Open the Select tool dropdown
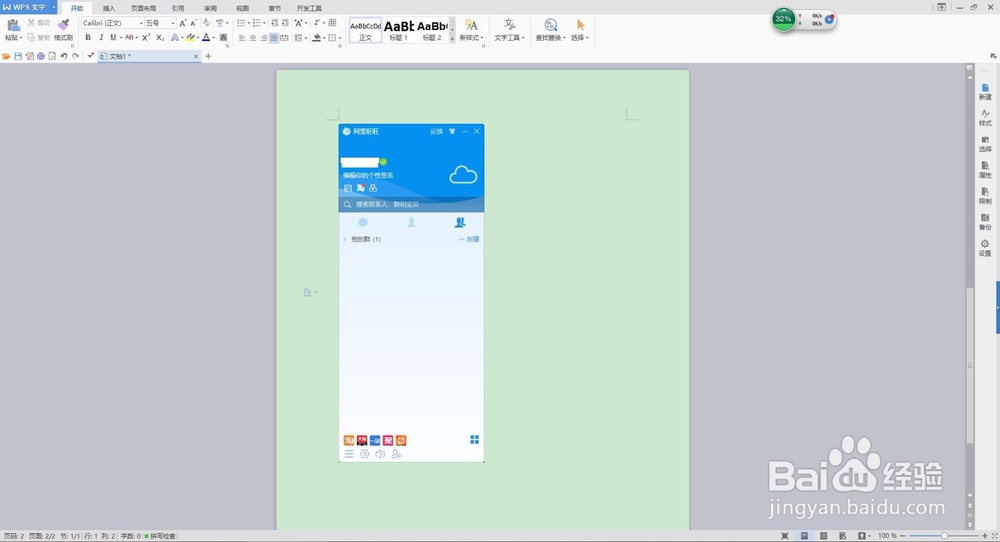This screenshot has height=542, width=1000. click(x=580, y=38)
